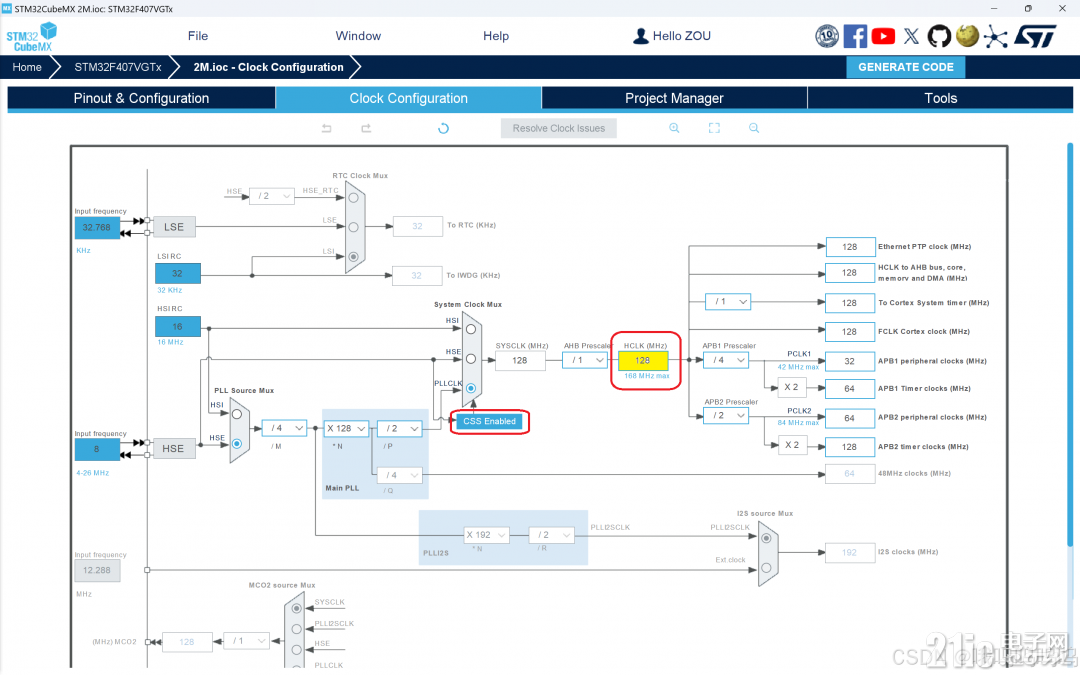This screenshot has height=675, width=1080.
Task: Click the LSE oscillator block
Action: click(x=174, y=227)
